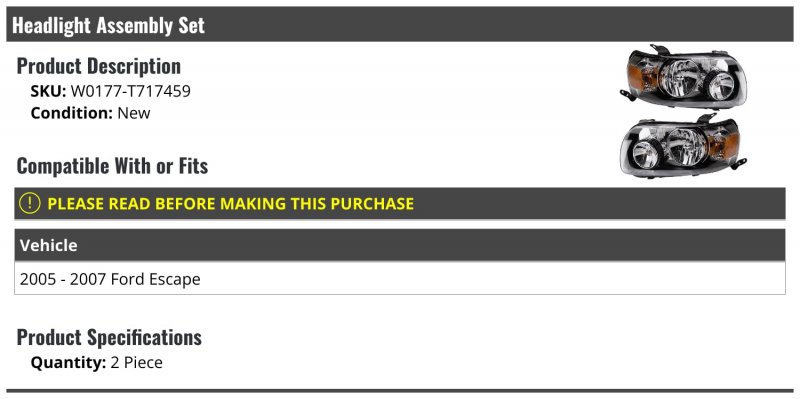Screen dimensions: 800x399
Task: Click the lower headlight product image
Action: (683, 145)
